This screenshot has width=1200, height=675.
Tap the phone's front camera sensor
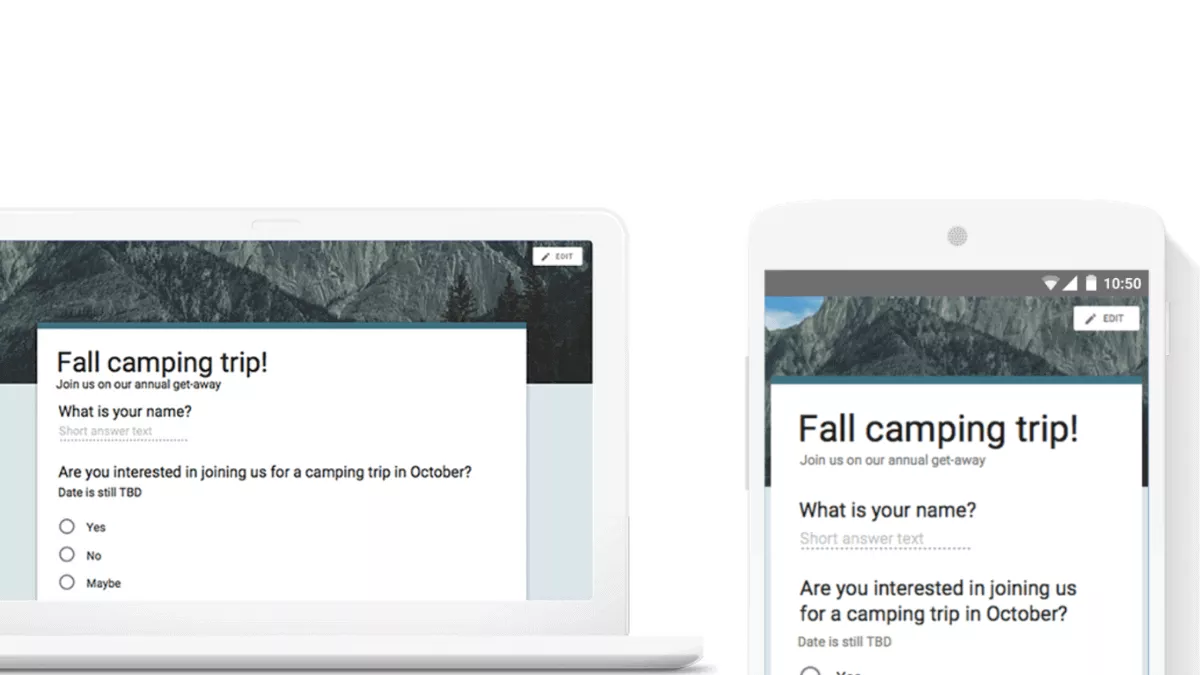(x=957, y=236)
